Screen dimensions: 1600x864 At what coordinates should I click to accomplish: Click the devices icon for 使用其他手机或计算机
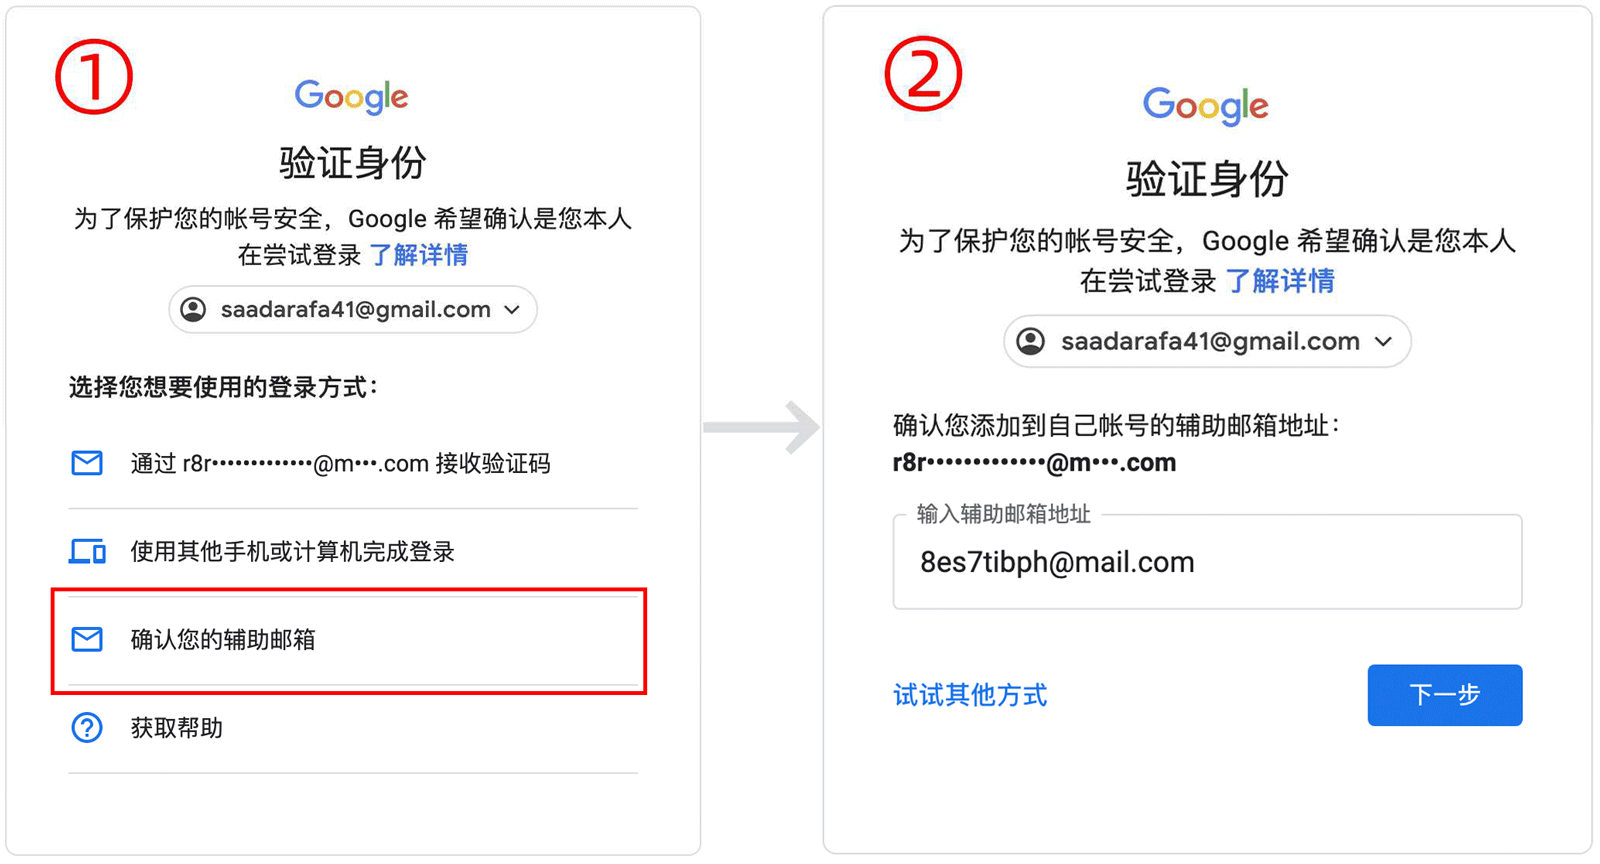pos(87,551)
